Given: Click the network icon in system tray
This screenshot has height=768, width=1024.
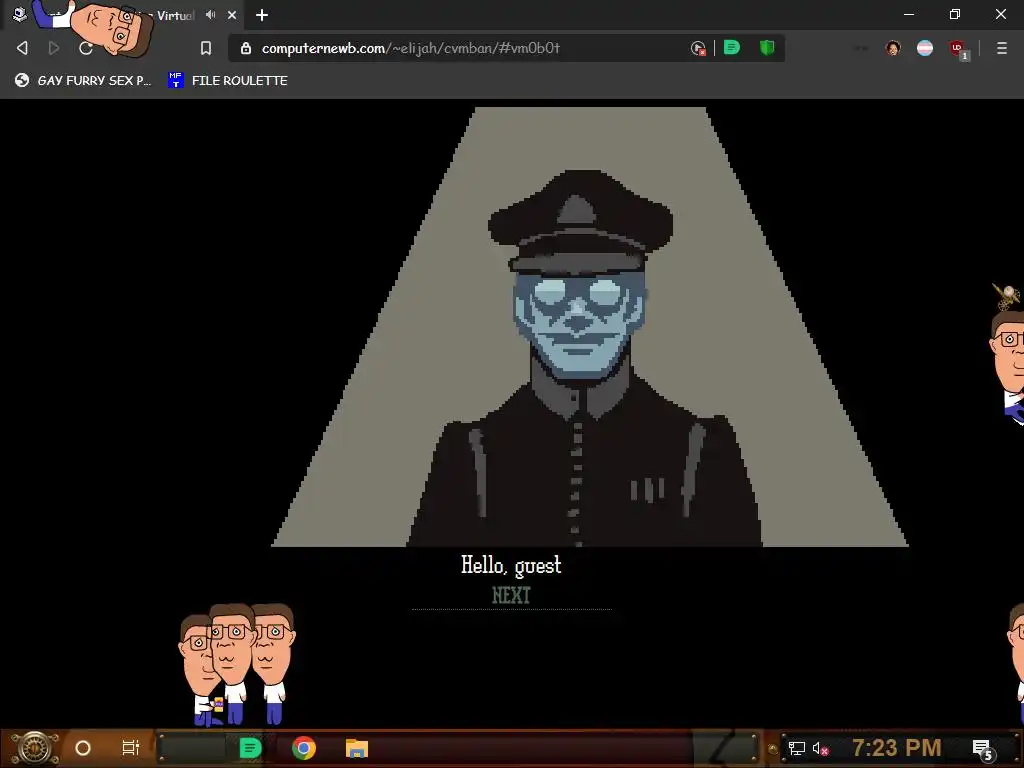Looking at the screenshot, I should (797, 748).
